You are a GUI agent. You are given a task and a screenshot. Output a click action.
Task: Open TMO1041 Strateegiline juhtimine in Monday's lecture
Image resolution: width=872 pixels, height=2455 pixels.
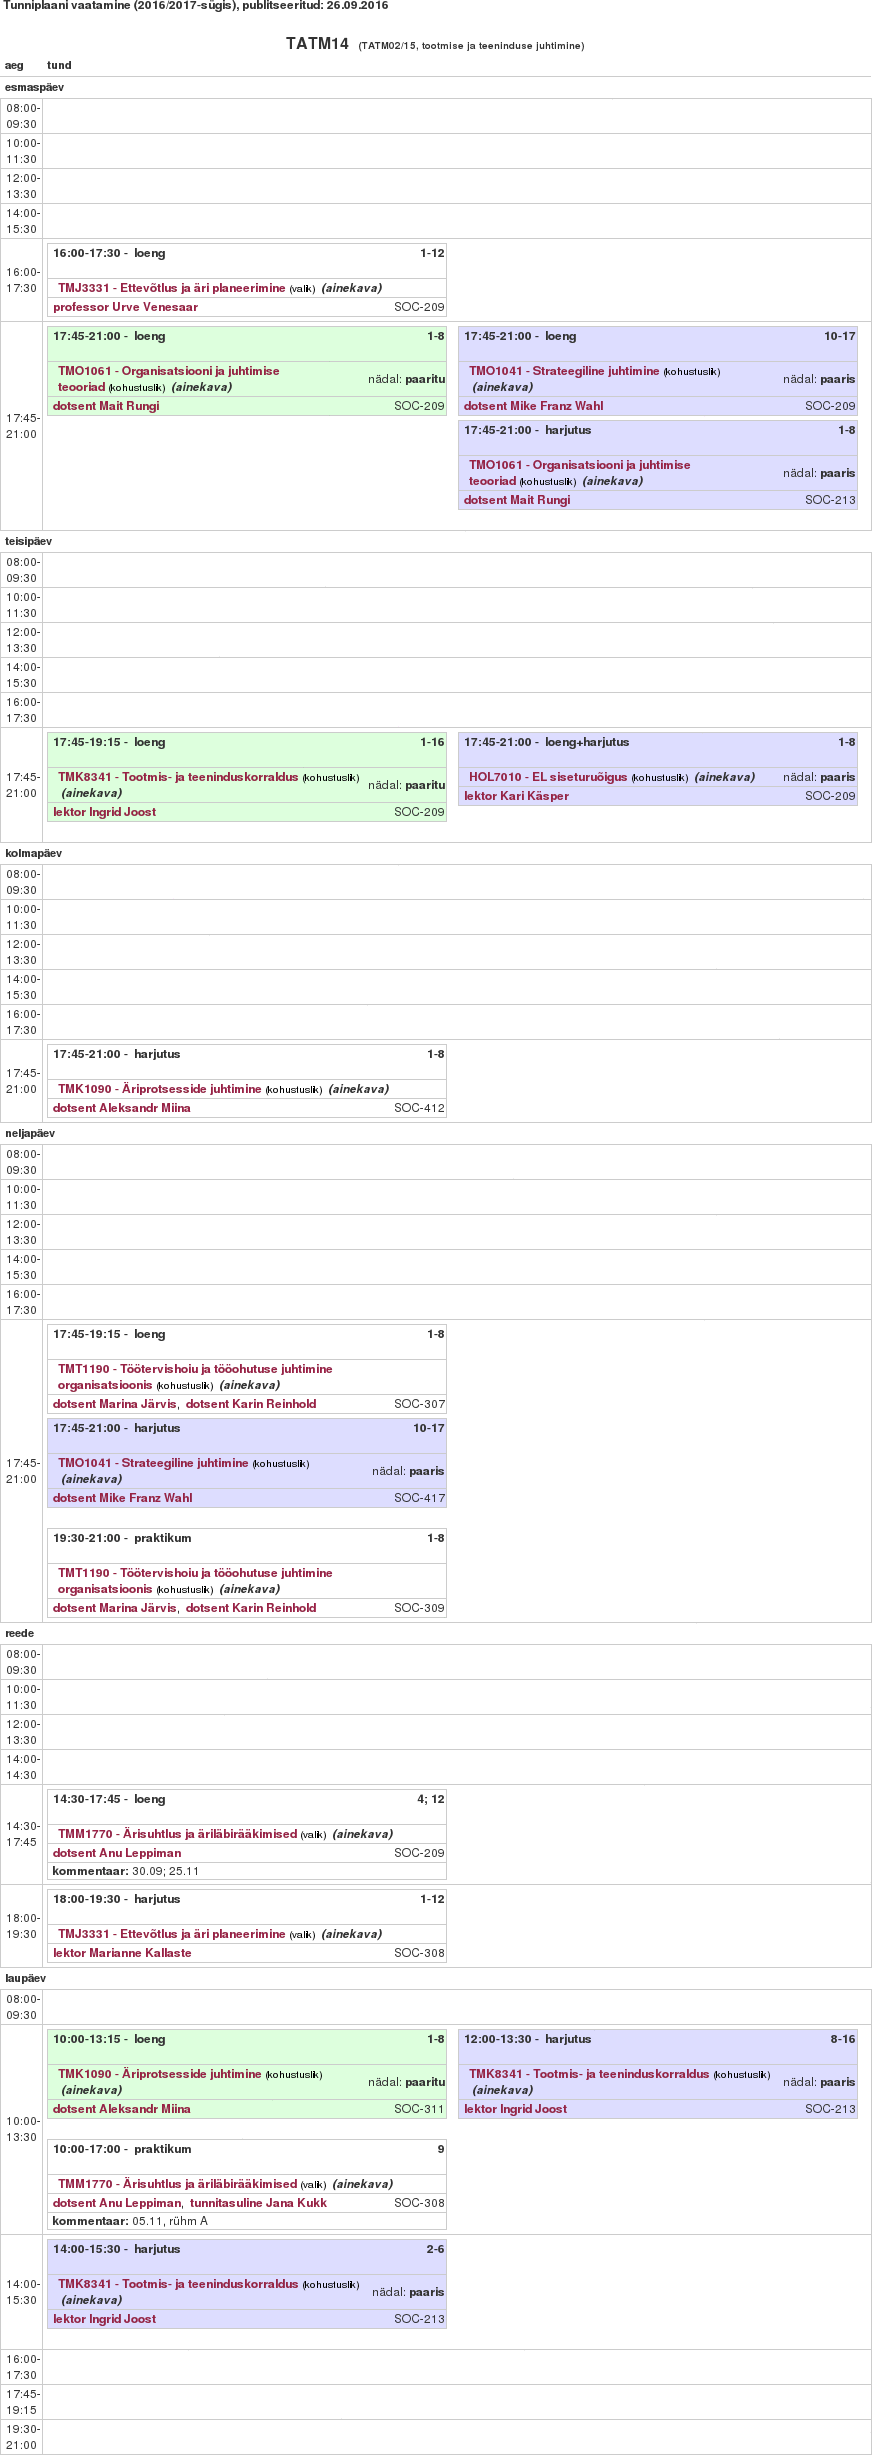[x=564, y=371]
